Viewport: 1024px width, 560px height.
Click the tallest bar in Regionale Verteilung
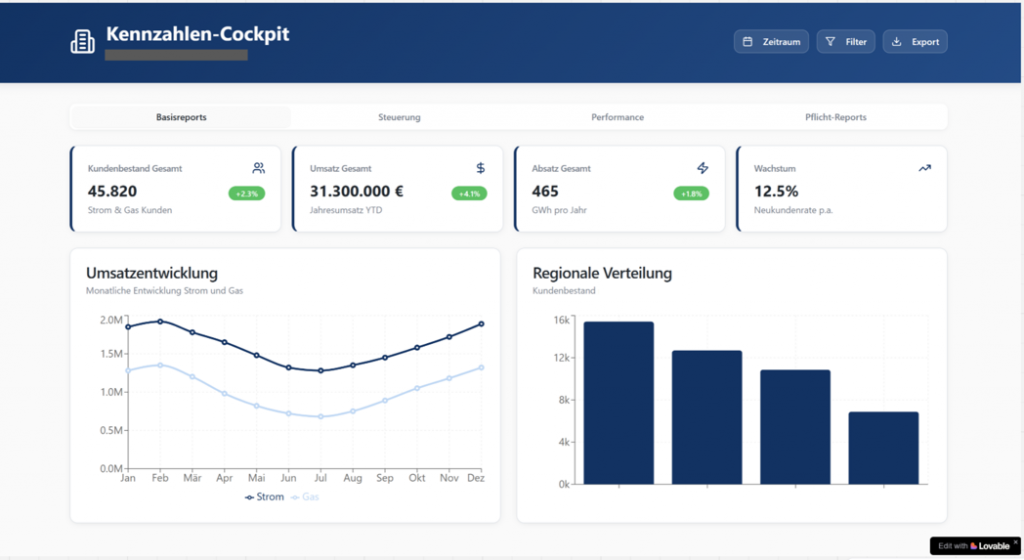(618, 402)
